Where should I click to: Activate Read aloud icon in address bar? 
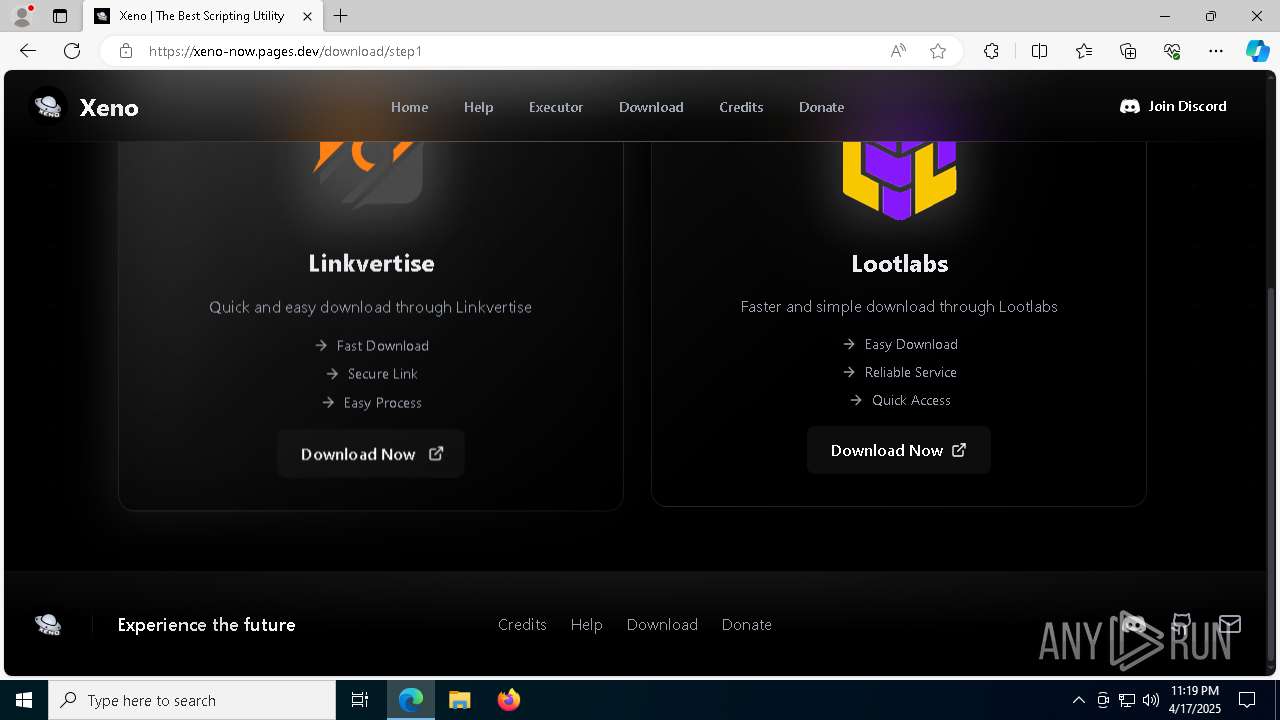(x=898, y=51)
